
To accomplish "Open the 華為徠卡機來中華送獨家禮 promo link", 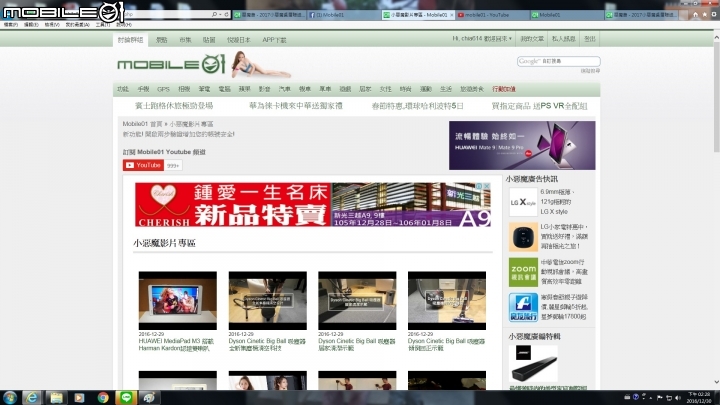I will click(296, 106).
